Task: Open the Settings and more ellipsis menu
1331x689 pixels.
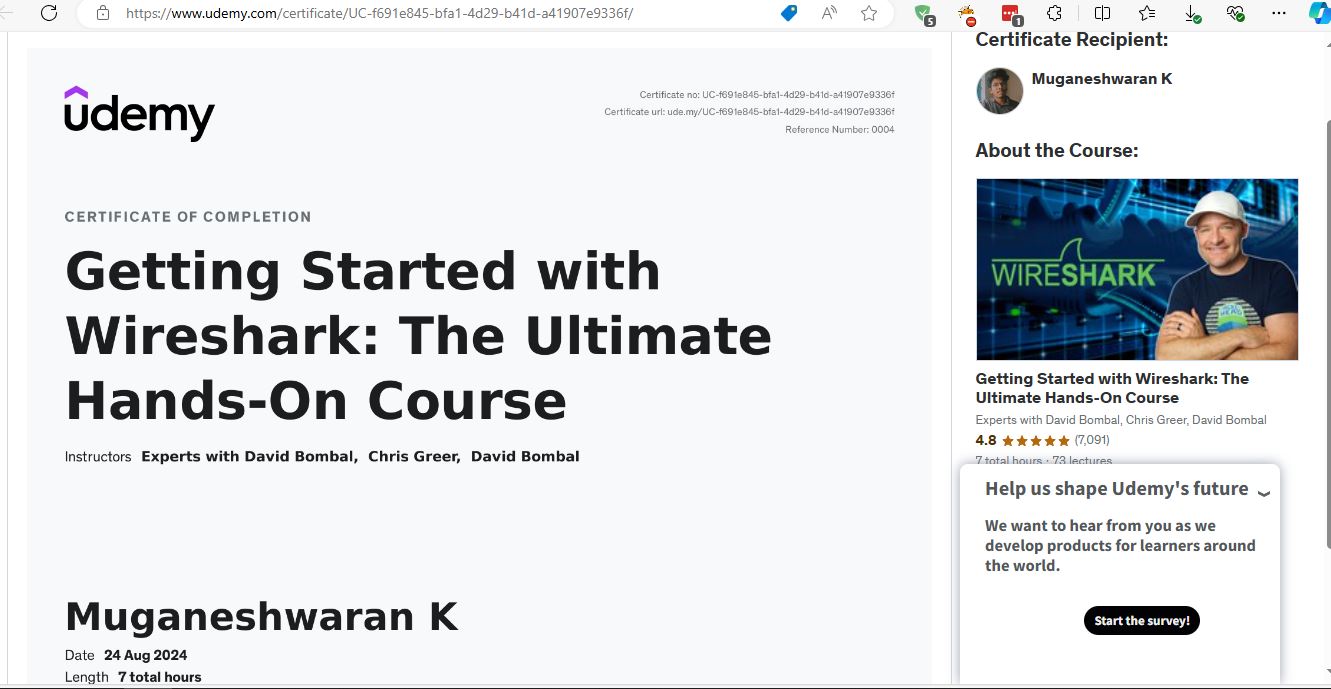Action: pyautogui.click(x=1279, y=14)
